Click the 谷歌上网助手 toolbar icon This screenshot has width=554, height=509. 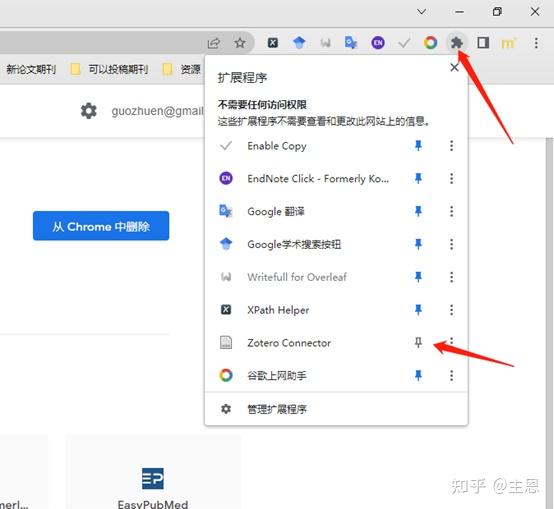tap(430, 43)
